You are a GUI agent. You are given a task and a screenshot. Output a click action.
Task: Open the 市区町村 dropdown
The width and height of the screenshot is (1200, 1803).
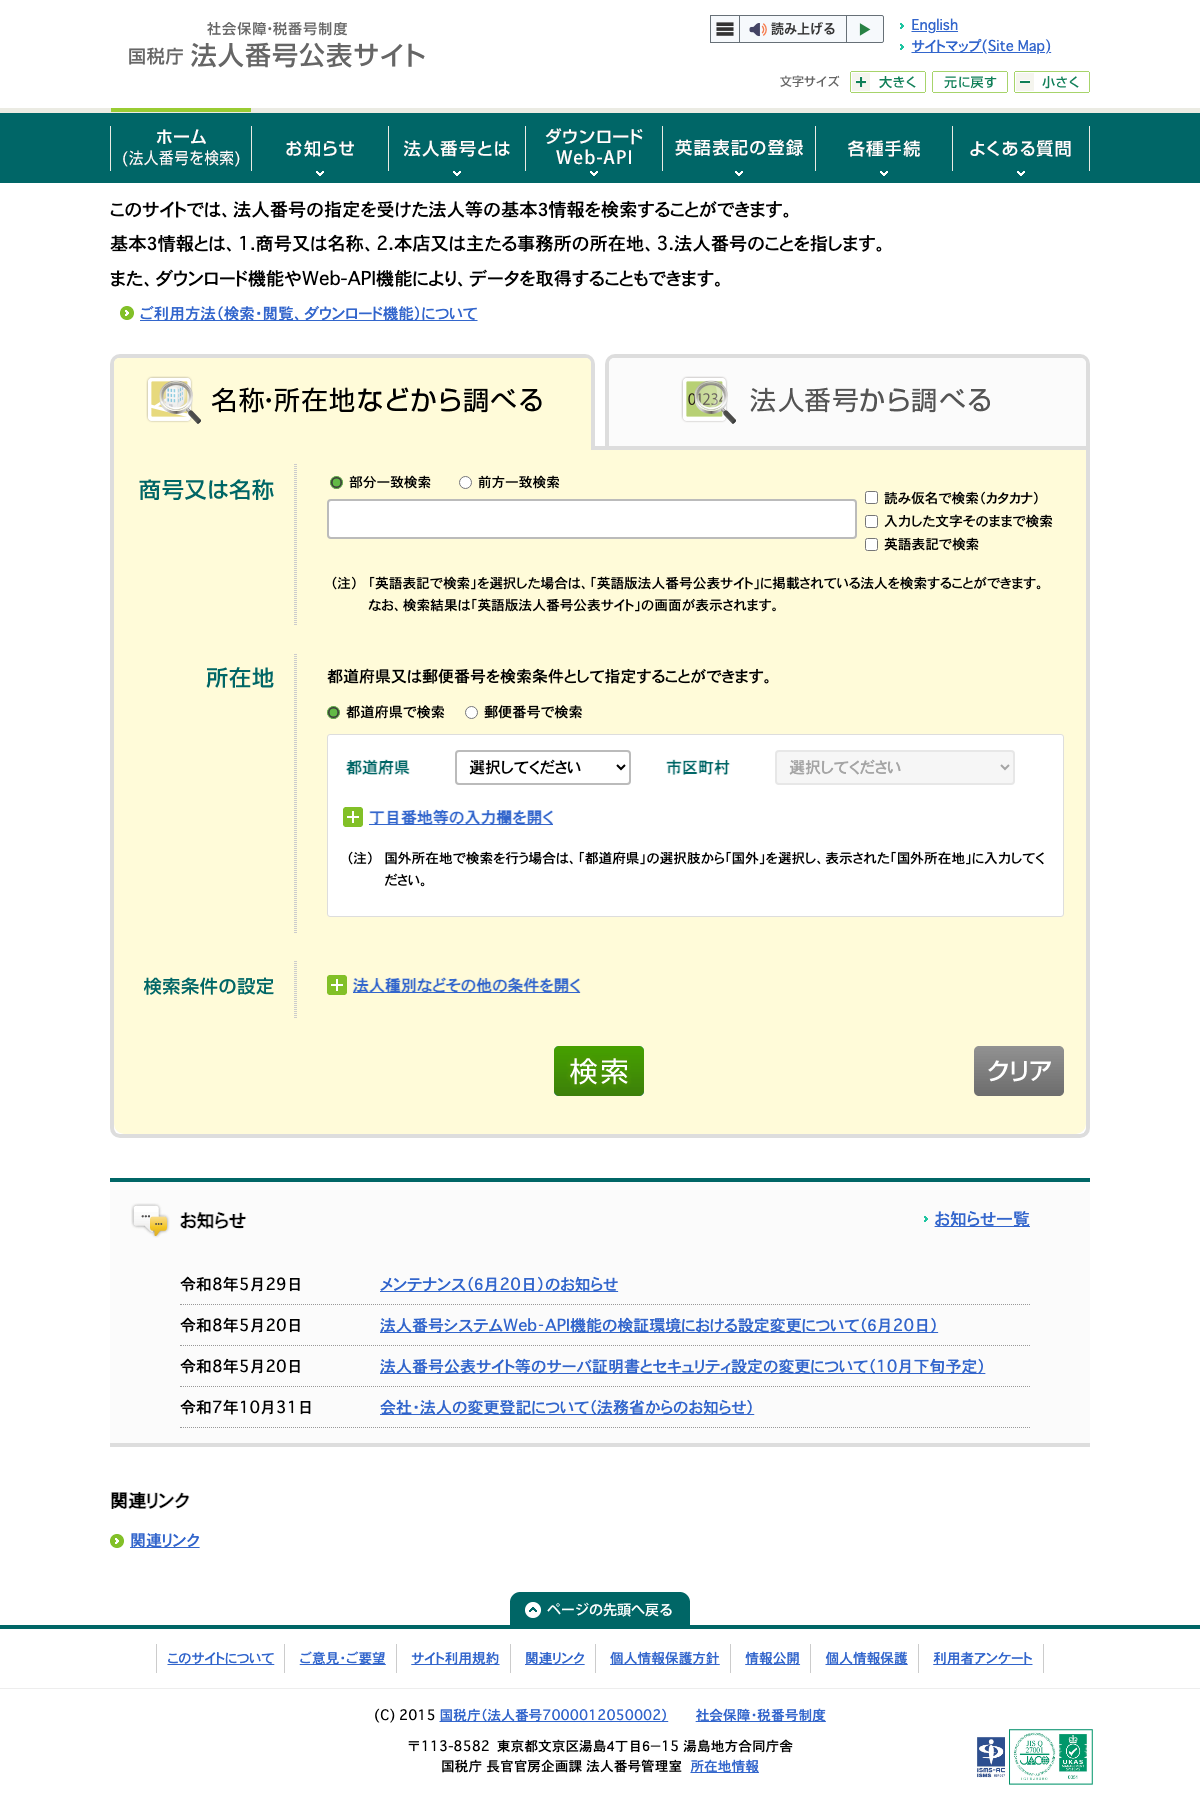click(x=895, y=767)
